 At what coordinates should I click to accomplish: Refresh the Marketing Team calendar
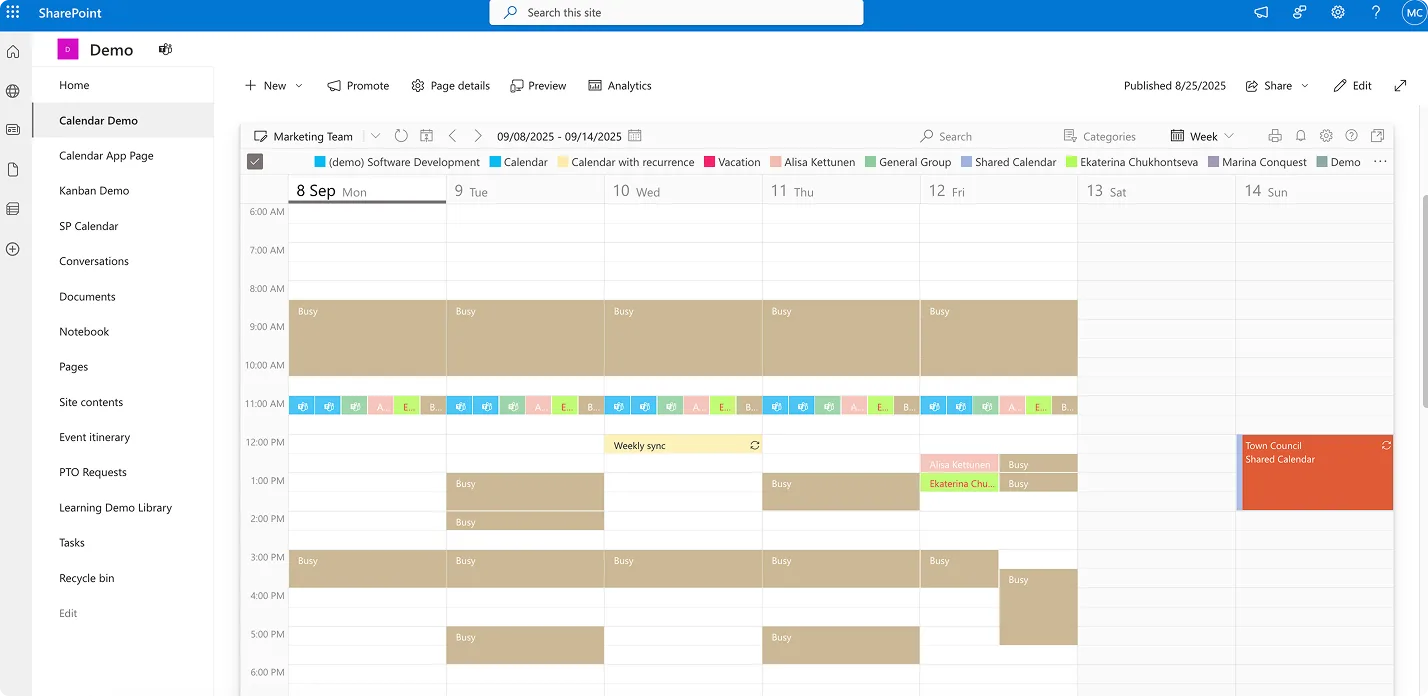(x=400, y=136)
